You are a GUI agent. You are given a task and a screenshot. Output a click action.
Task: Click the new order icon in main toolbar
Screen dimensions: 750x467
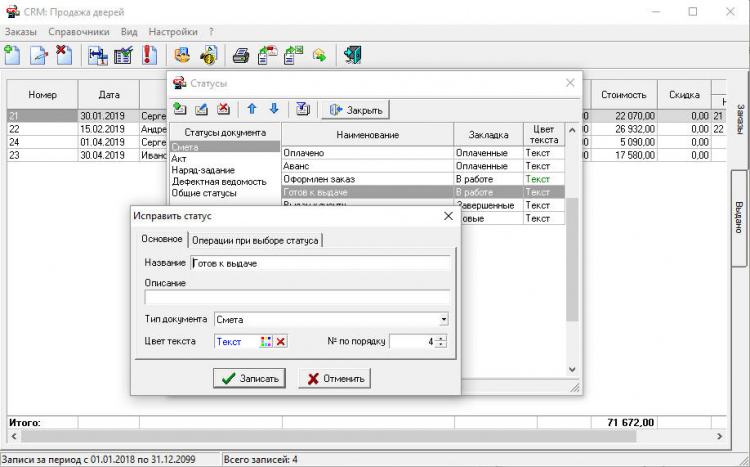[x=12, y=56]
